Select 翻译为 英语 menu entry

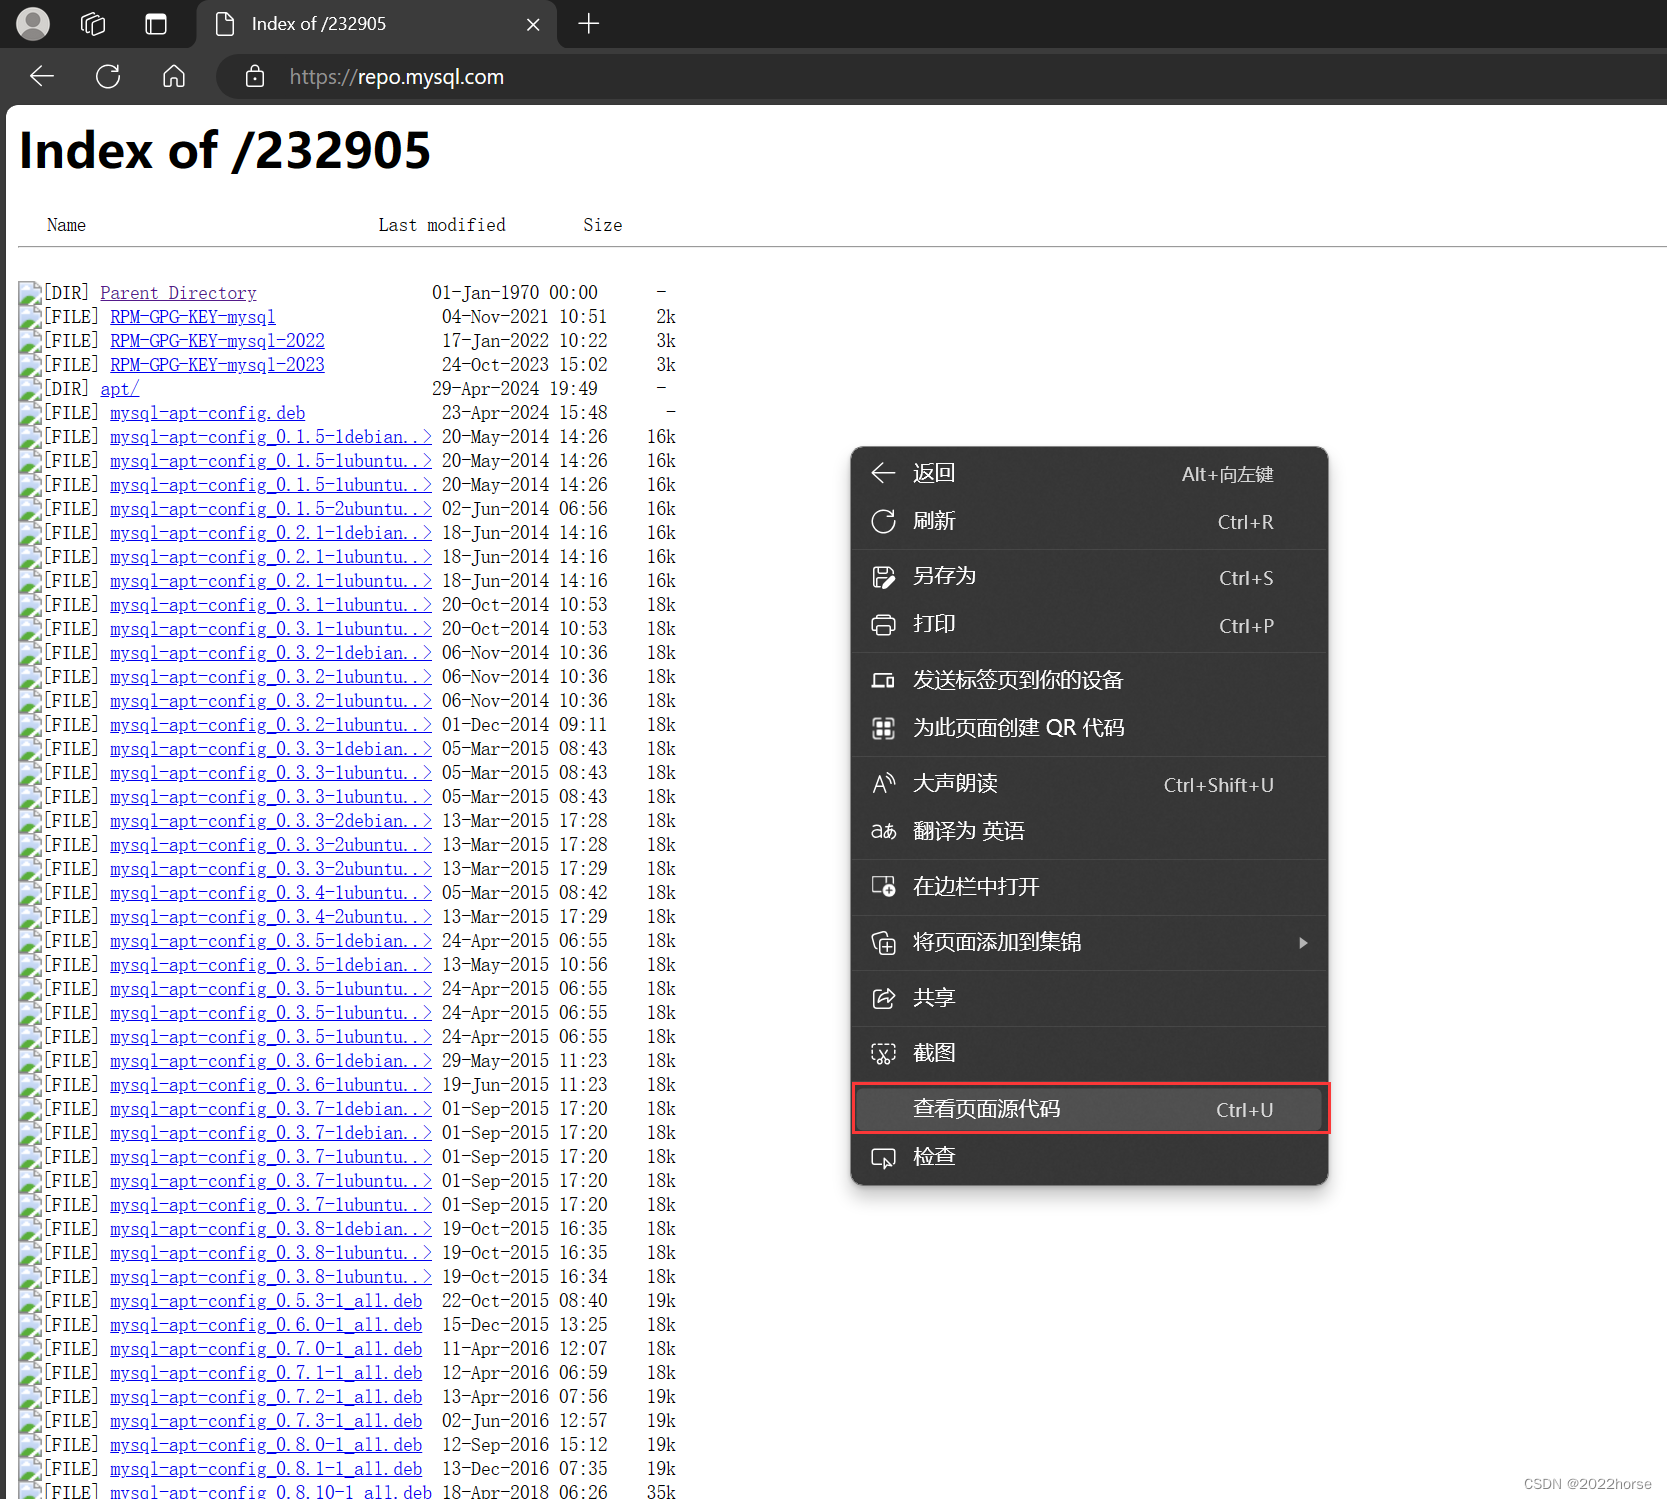click(1089, 831)
